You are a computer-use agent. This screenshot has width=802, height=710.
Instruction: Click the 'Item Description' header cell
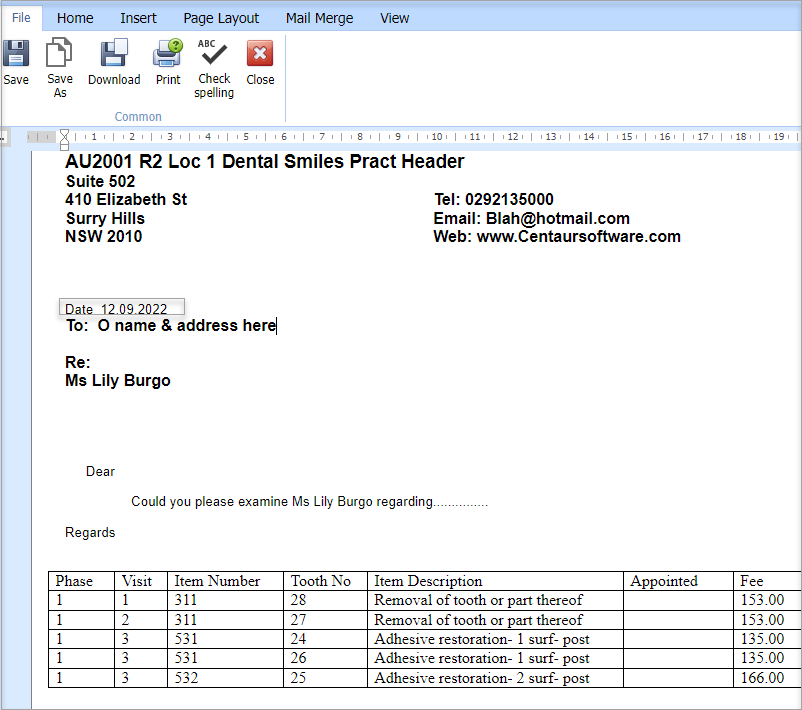click(x=495, y=581)
